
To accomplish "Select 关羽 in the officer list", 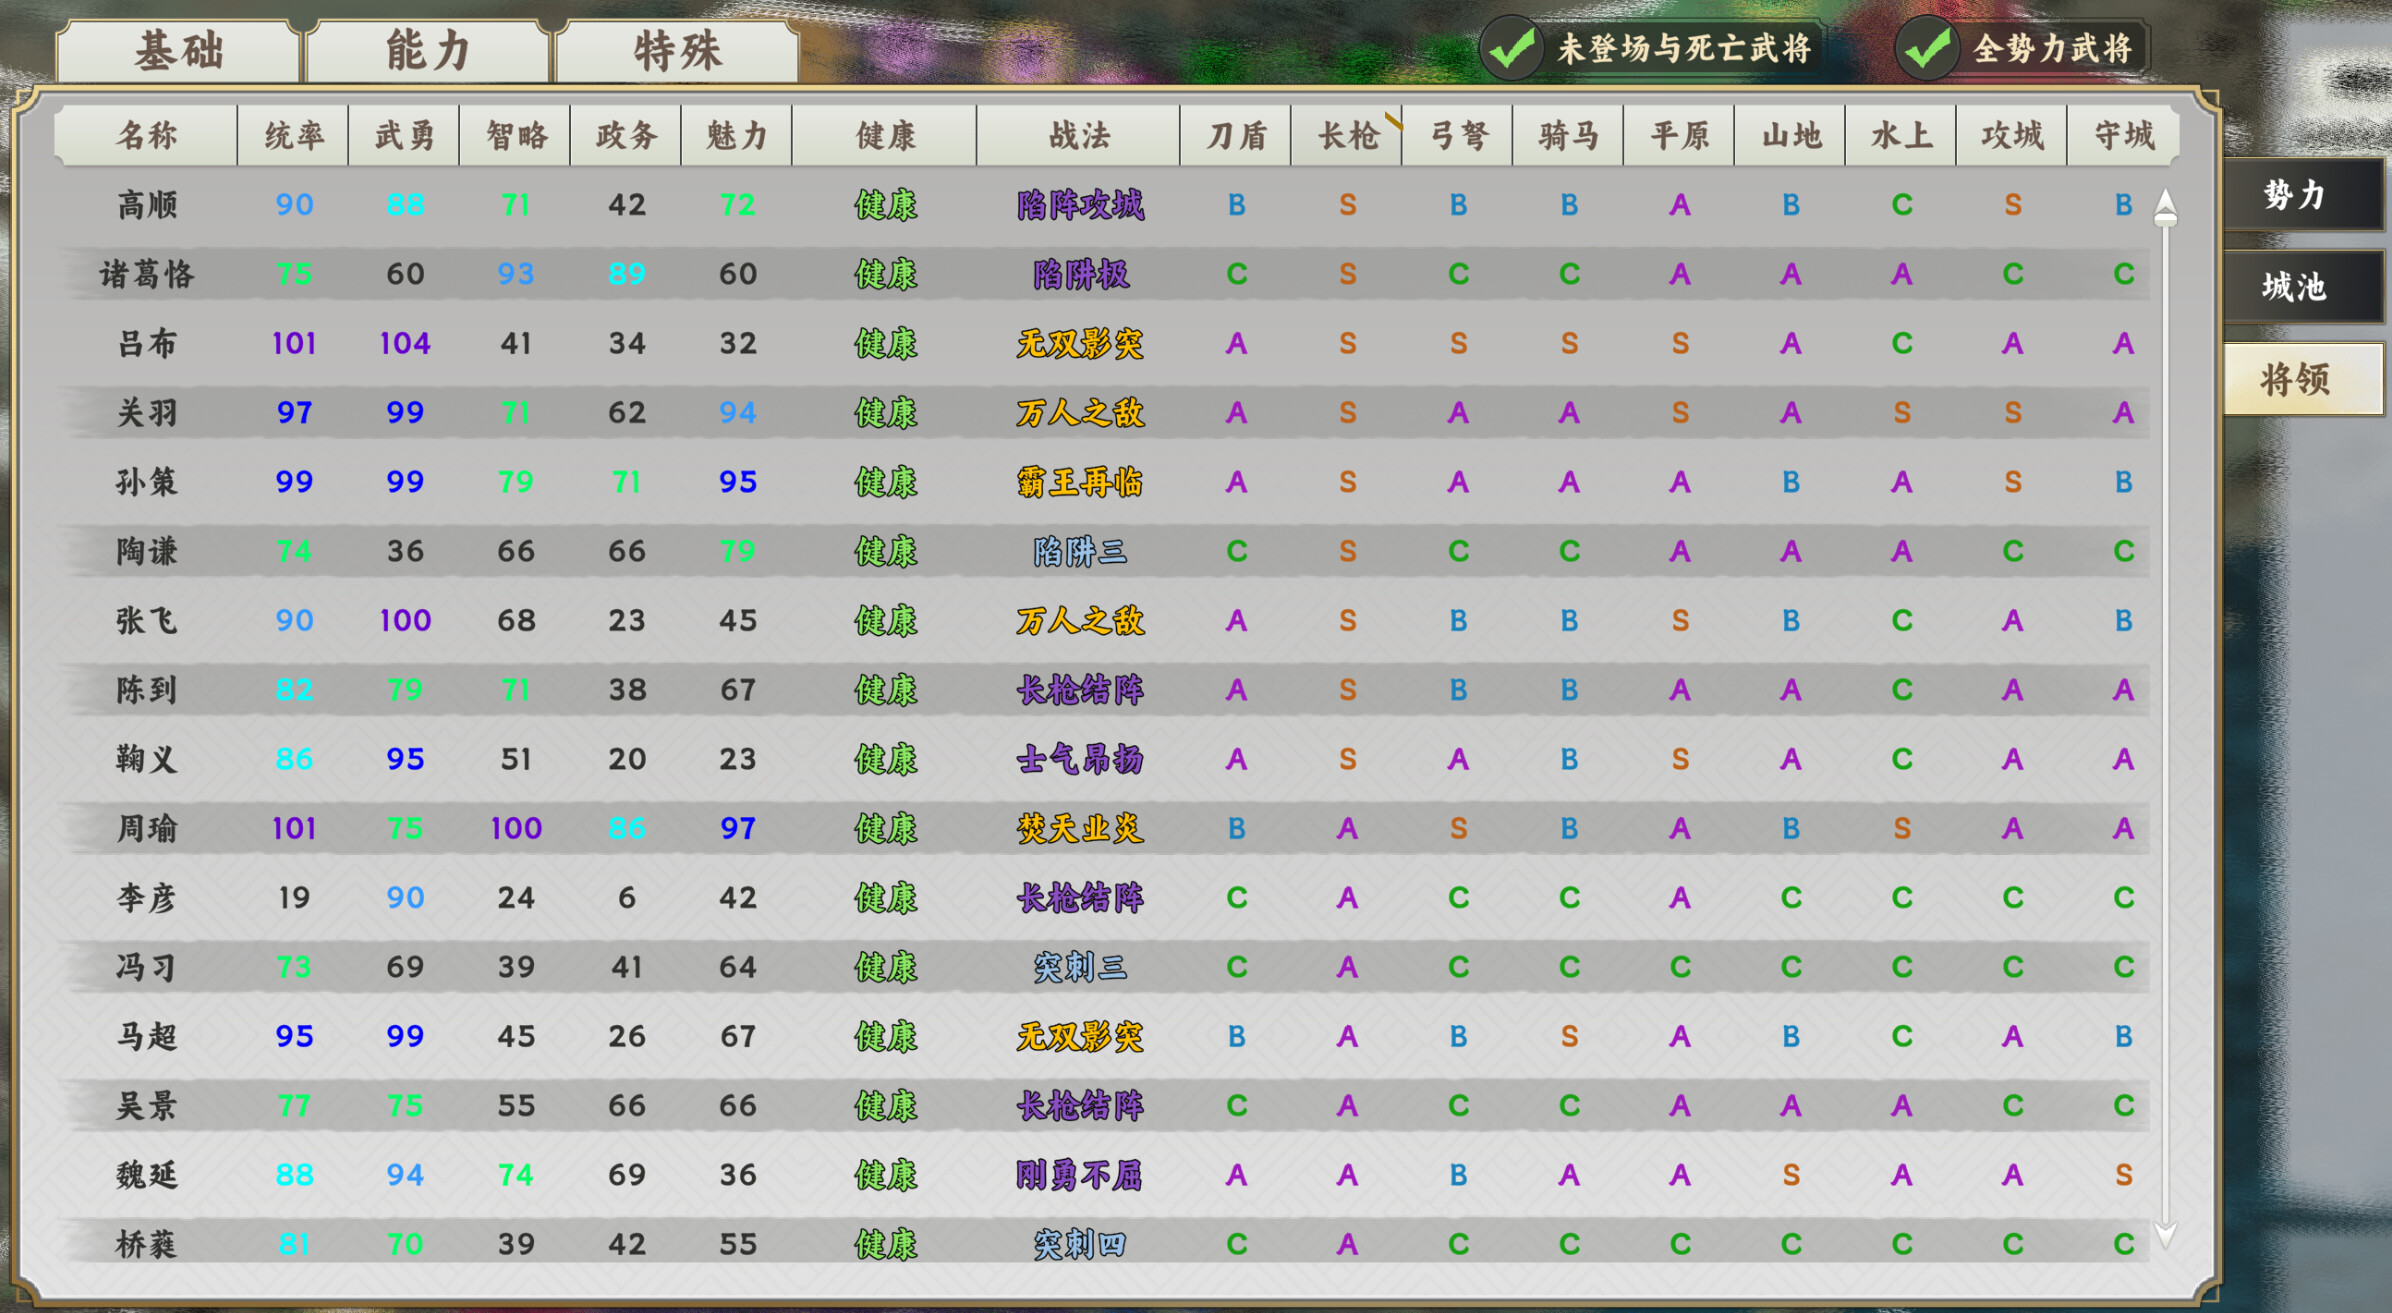I will tap(146, 412).
